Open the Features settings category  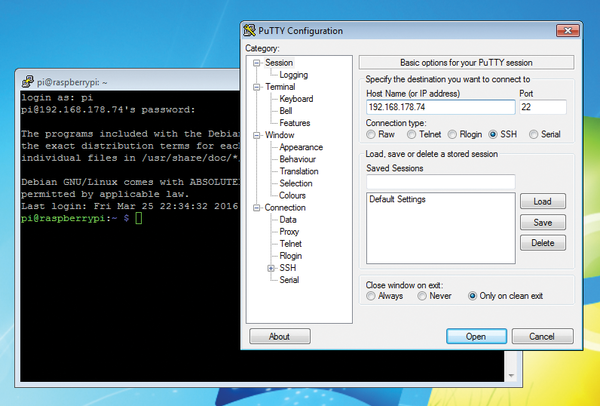tap(295, 123)
